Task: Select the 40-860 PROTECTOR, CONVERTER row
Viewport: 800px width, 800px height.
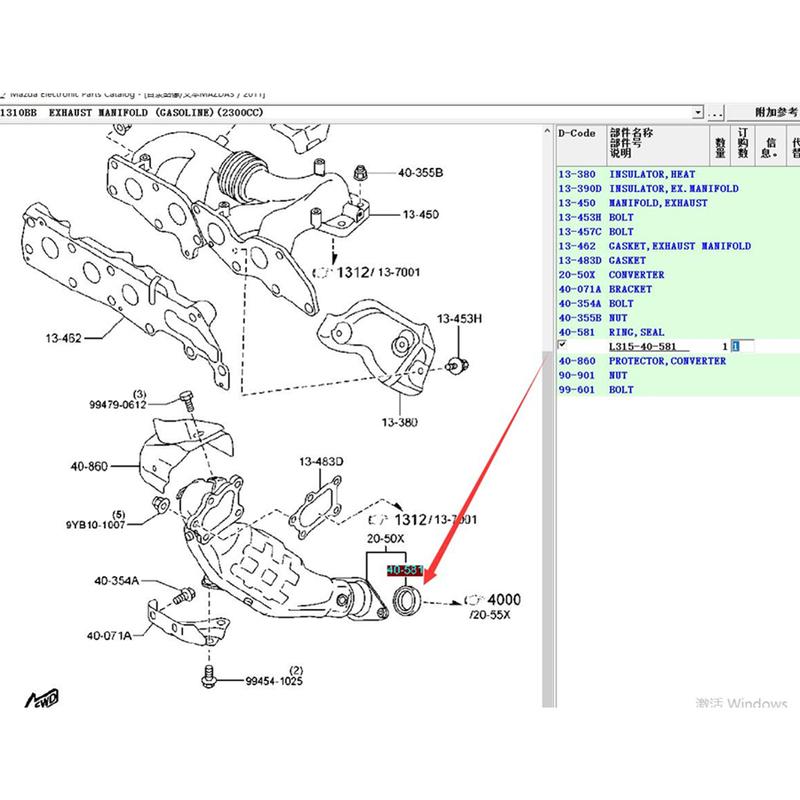Action: coord(678,361)
